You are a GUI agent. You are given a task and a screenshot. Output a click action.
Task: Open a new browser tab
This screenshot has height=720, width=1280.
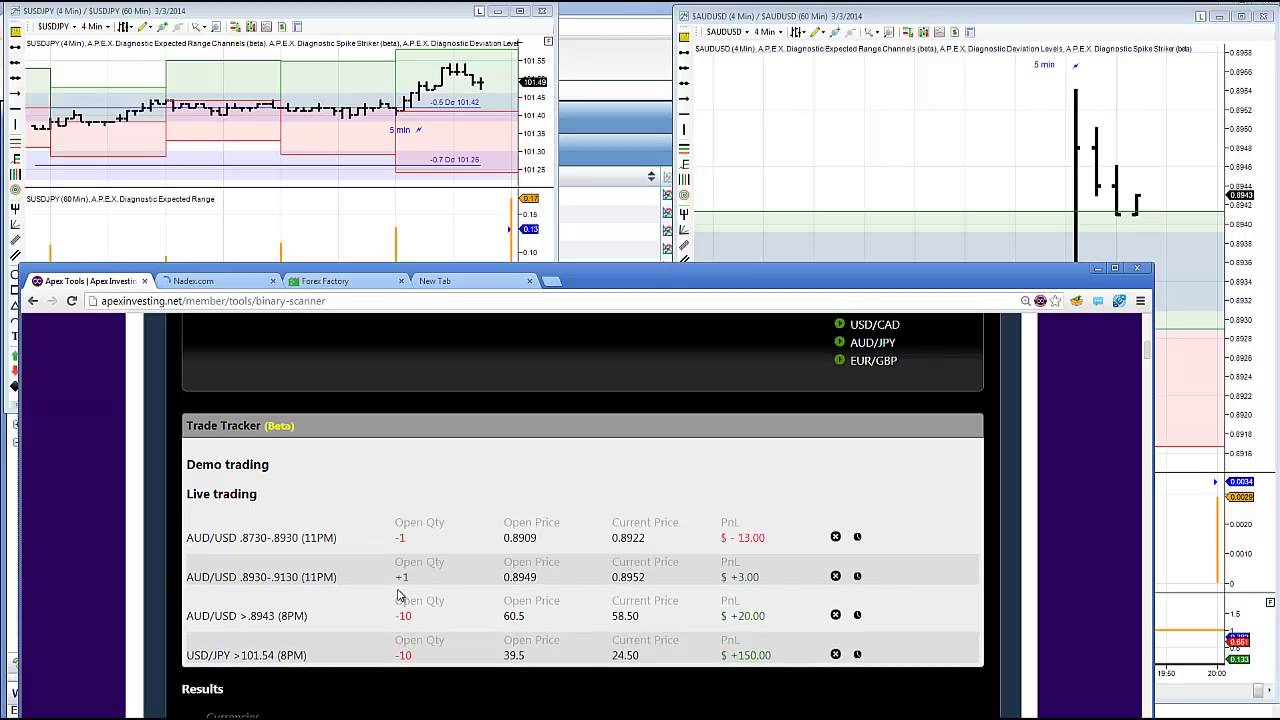click(x=552, y=281)
